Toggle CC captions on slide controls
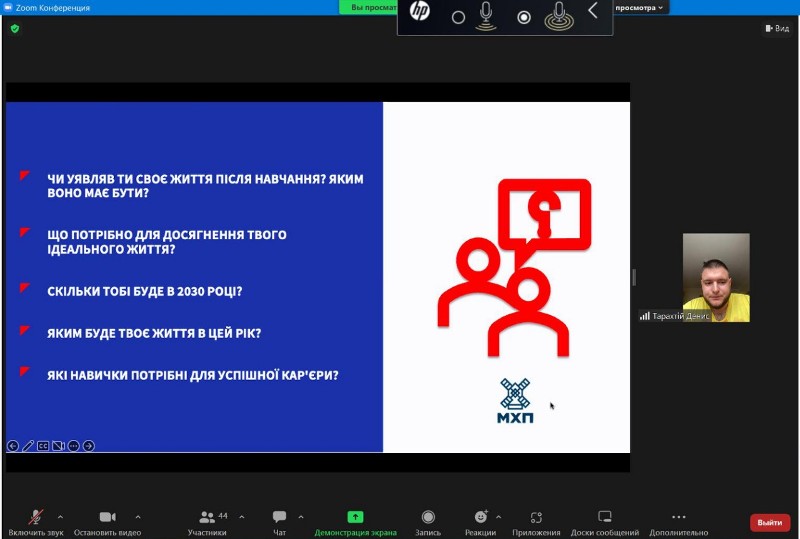This screenshot has width=800, height=539. pos(43,446)
